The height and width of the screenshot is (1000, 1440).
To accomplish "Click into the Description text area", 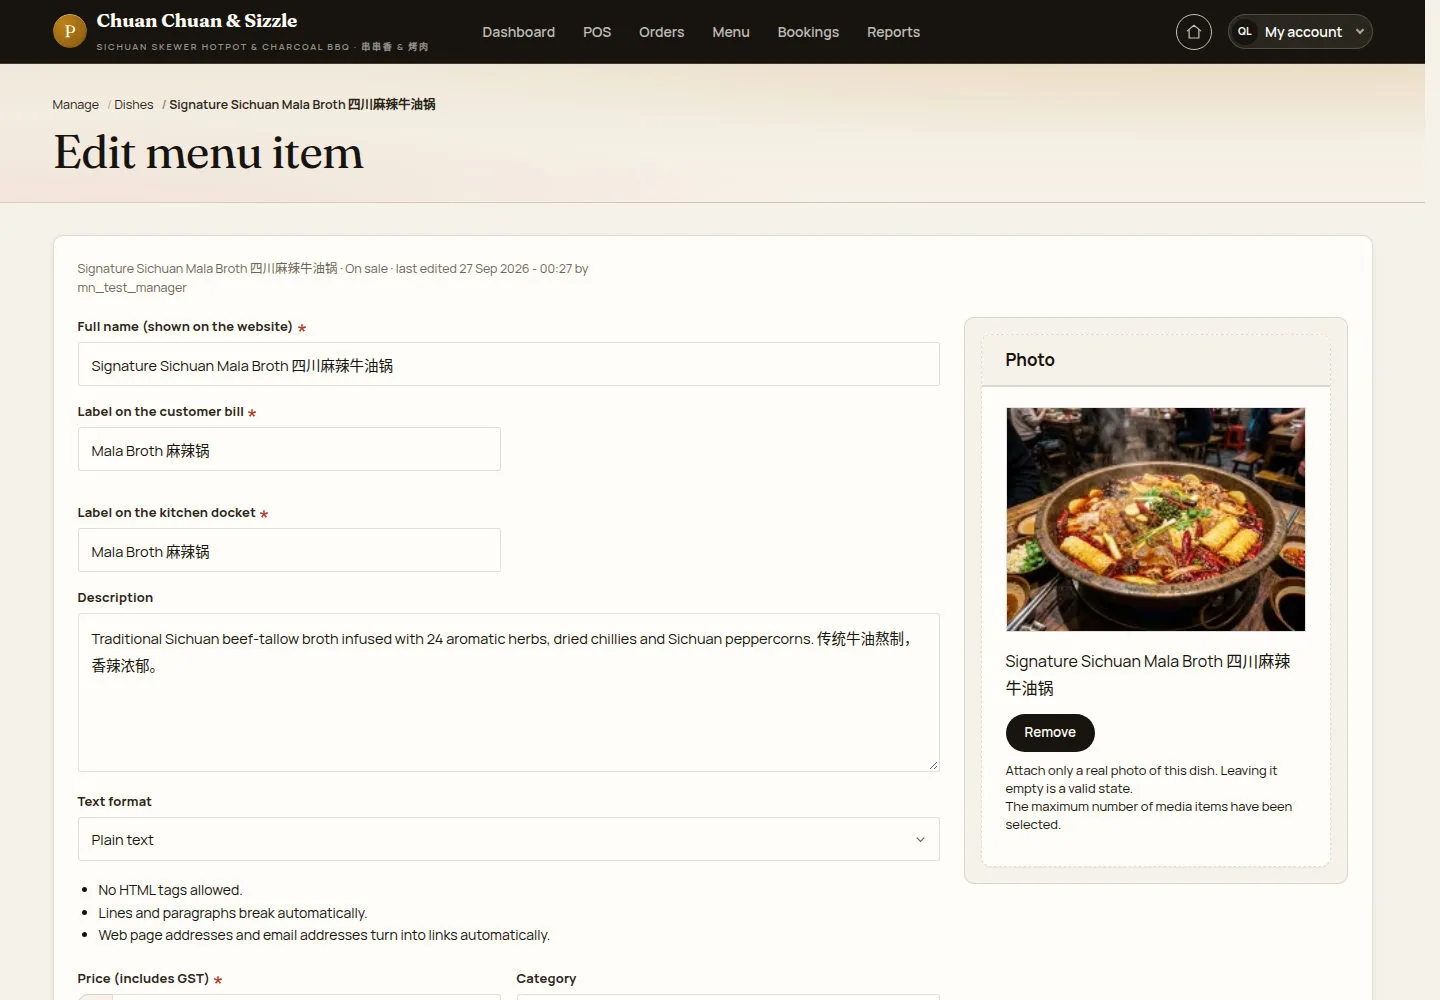I will [x=508, y=692].
